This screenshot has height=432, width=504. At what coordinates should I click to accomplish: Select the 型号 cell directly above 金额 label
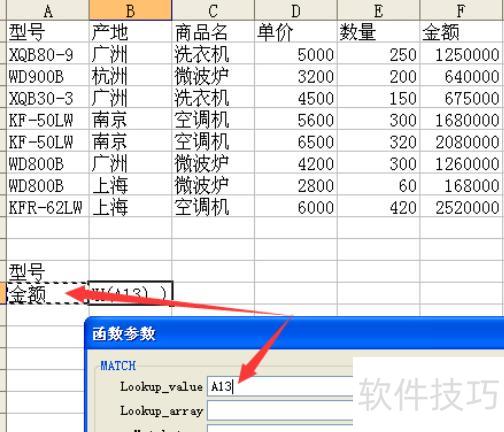pyautogui.click(x=48, y=271)
